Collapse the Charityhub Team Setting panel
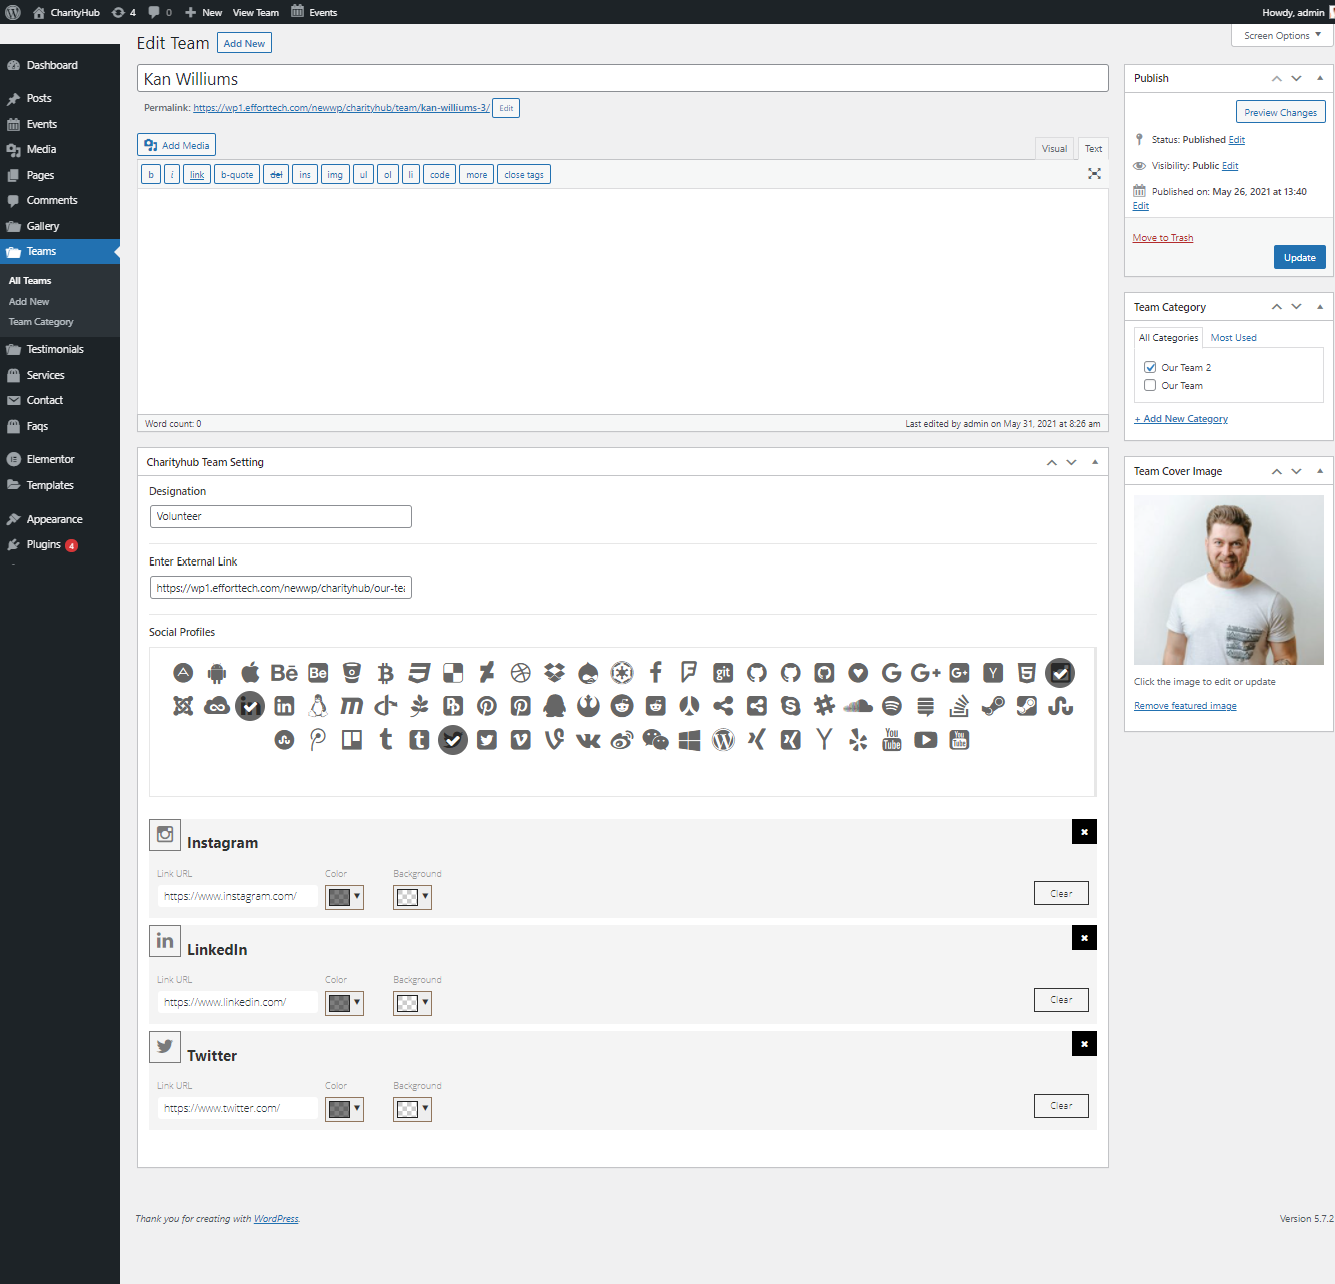The image size is (1335, 1284). 1095,462
